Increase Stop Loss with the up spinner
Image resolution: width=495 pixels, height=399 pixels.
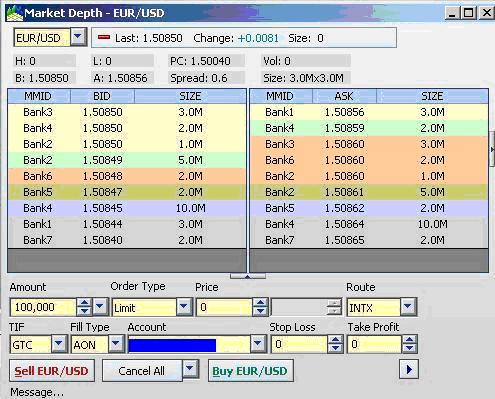coord(335,340)
